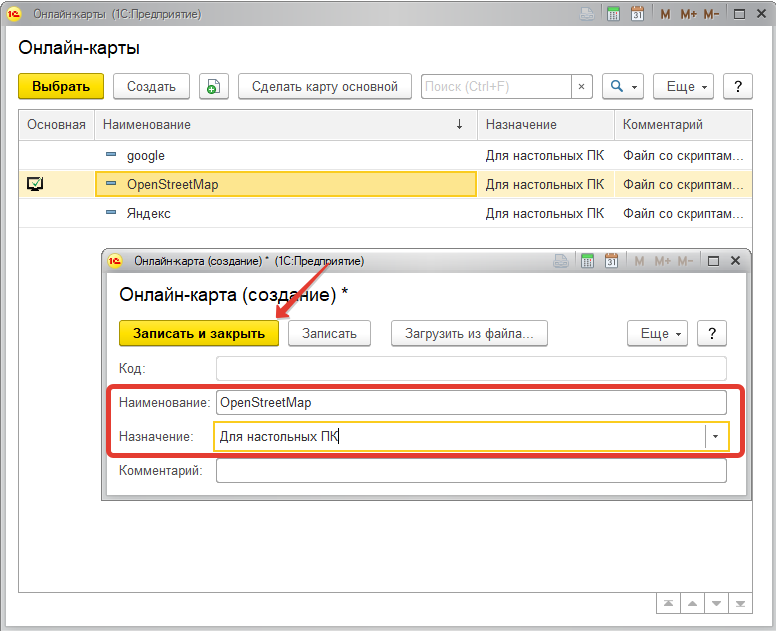Click the Комментарий column header
The width and height of the screenshot is (776, 631).
(x=683, y=125)
